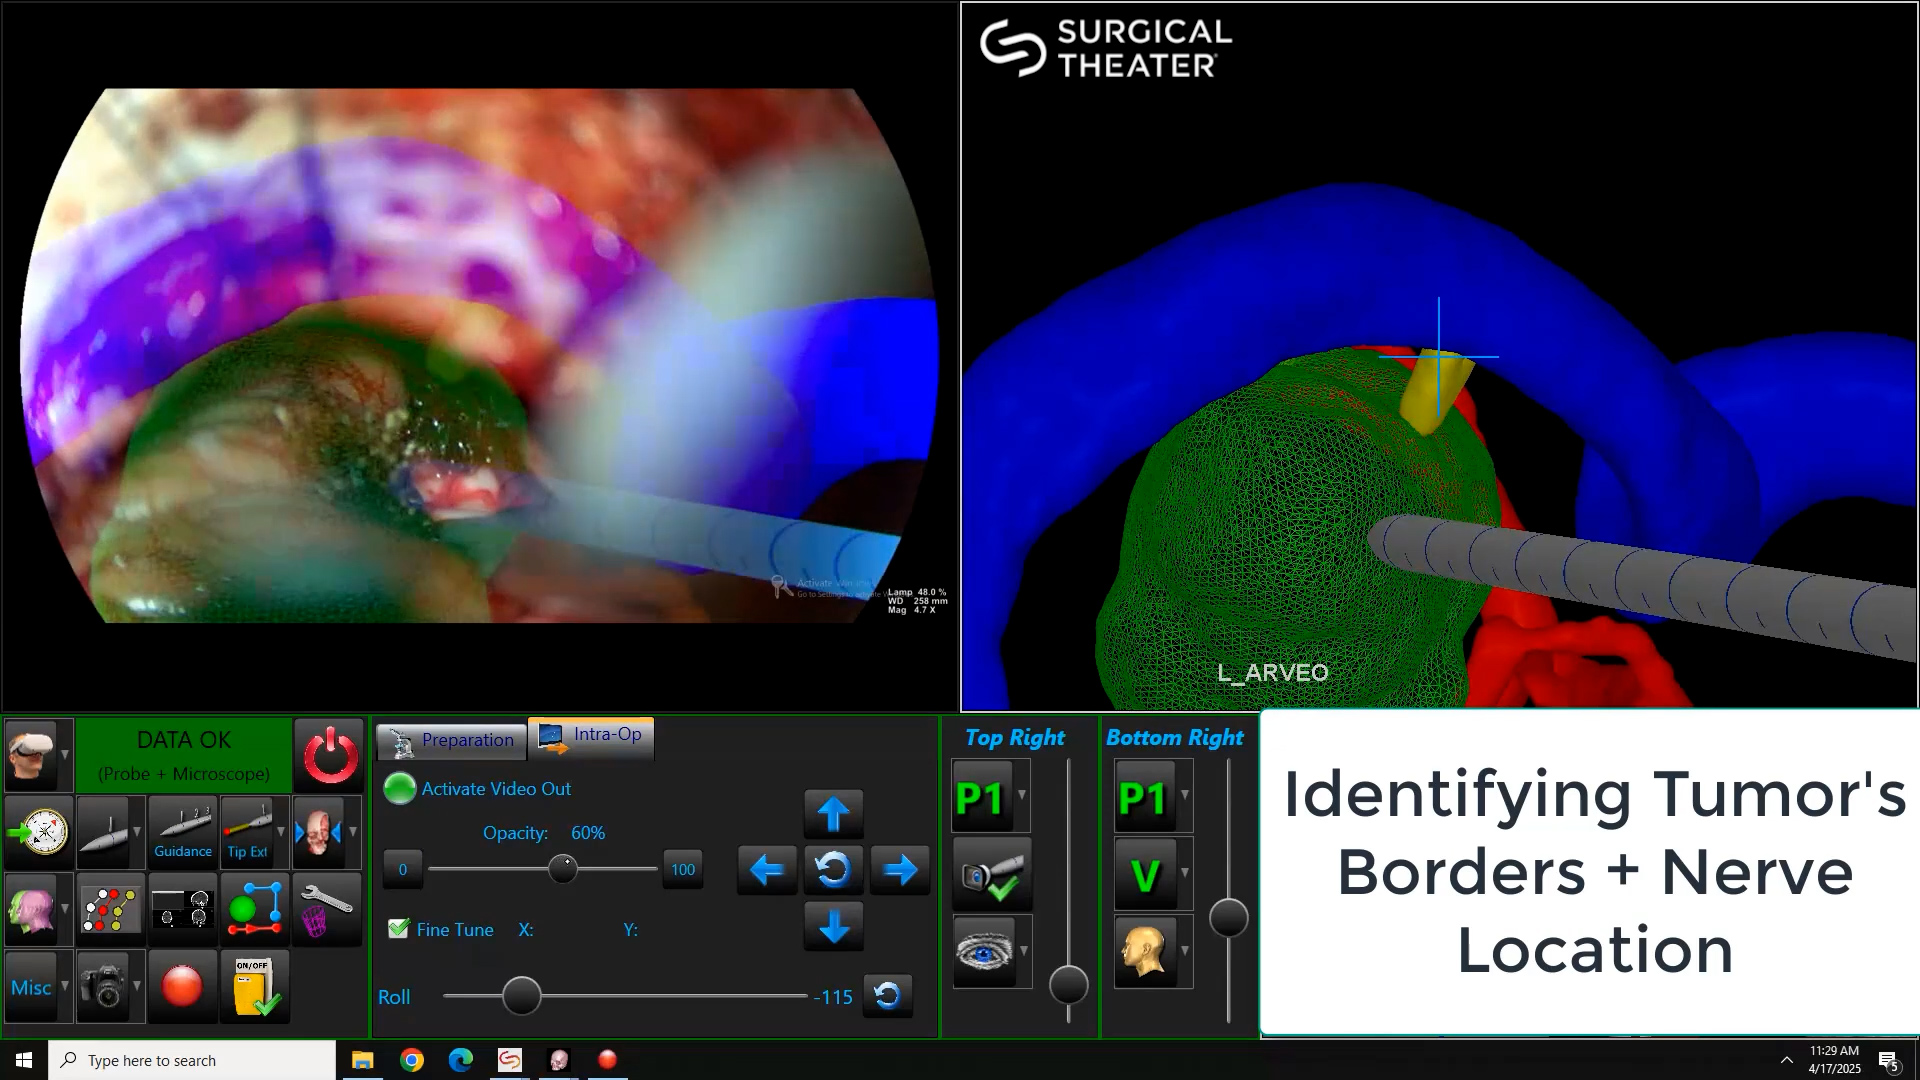Expand the VR headset dropdown arrow
Image resolution: width=1920 pixels, height=1080 pixels.
pos(65,755)
